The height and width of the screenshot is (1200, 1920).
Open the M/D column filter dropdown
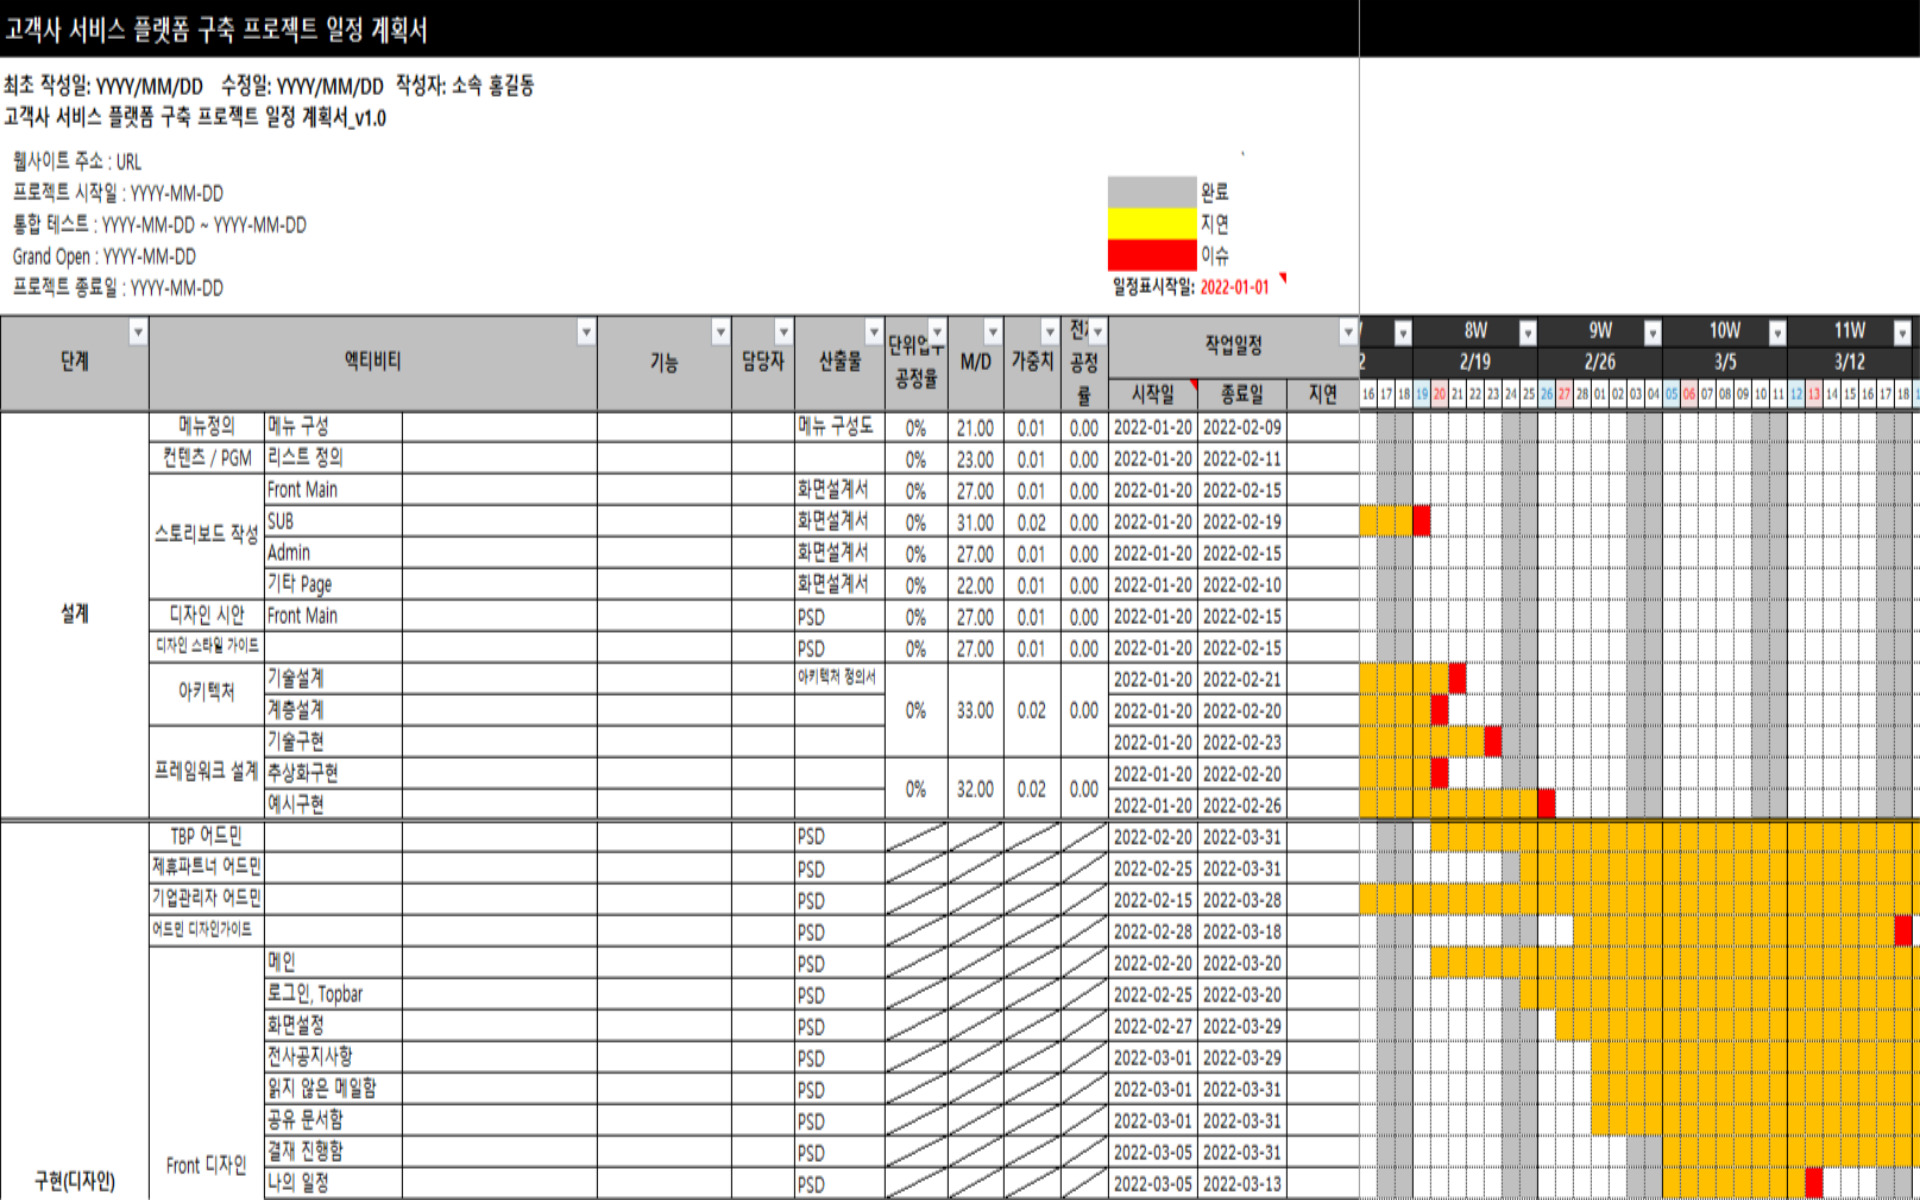tap(992, 332)
